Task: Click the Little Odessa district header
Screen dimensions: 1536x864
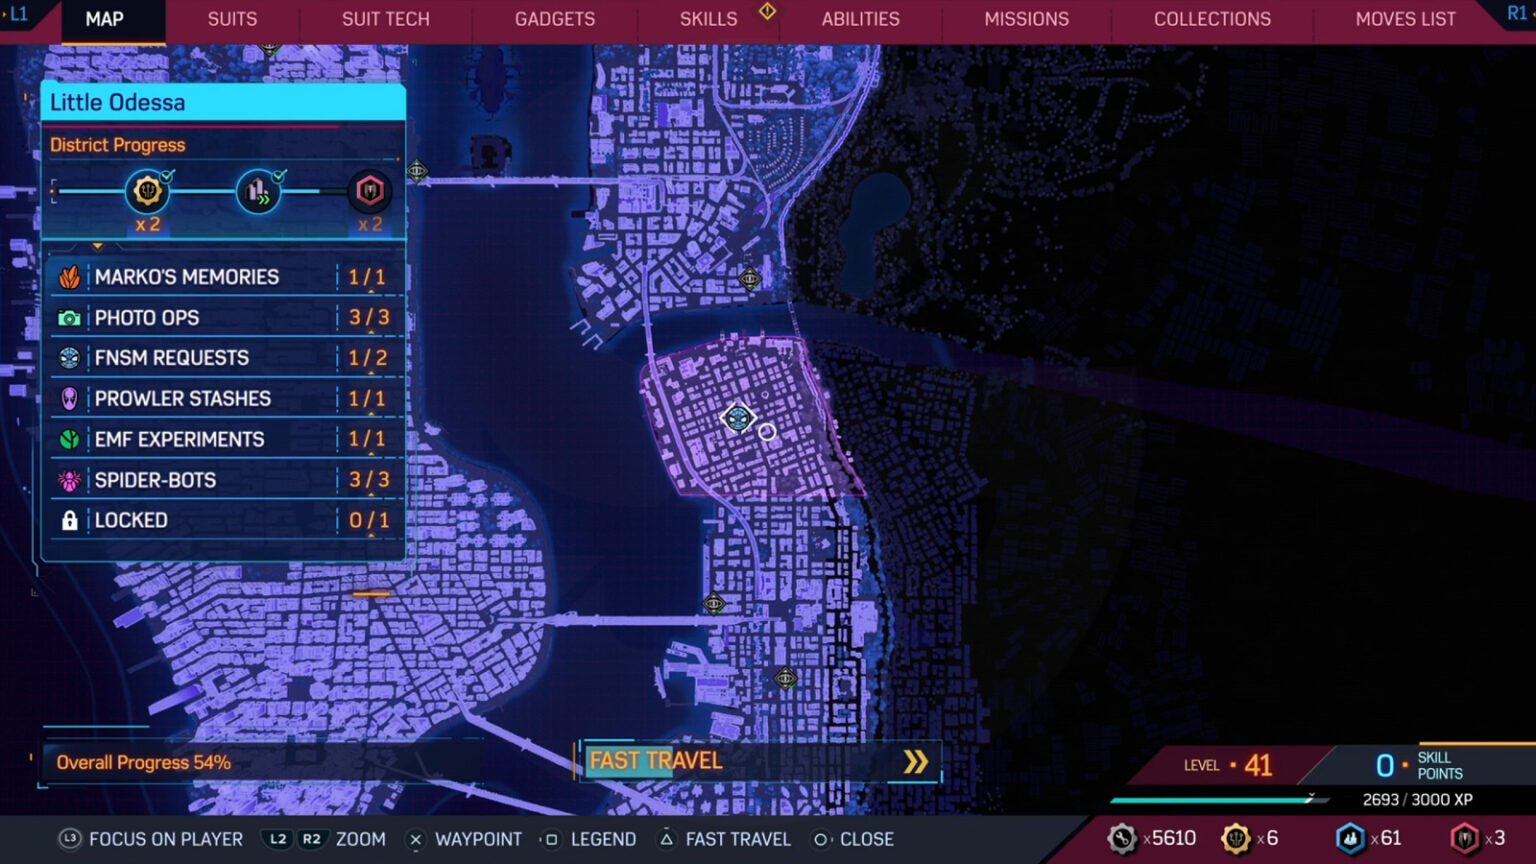Action: [x=223, y=102]
